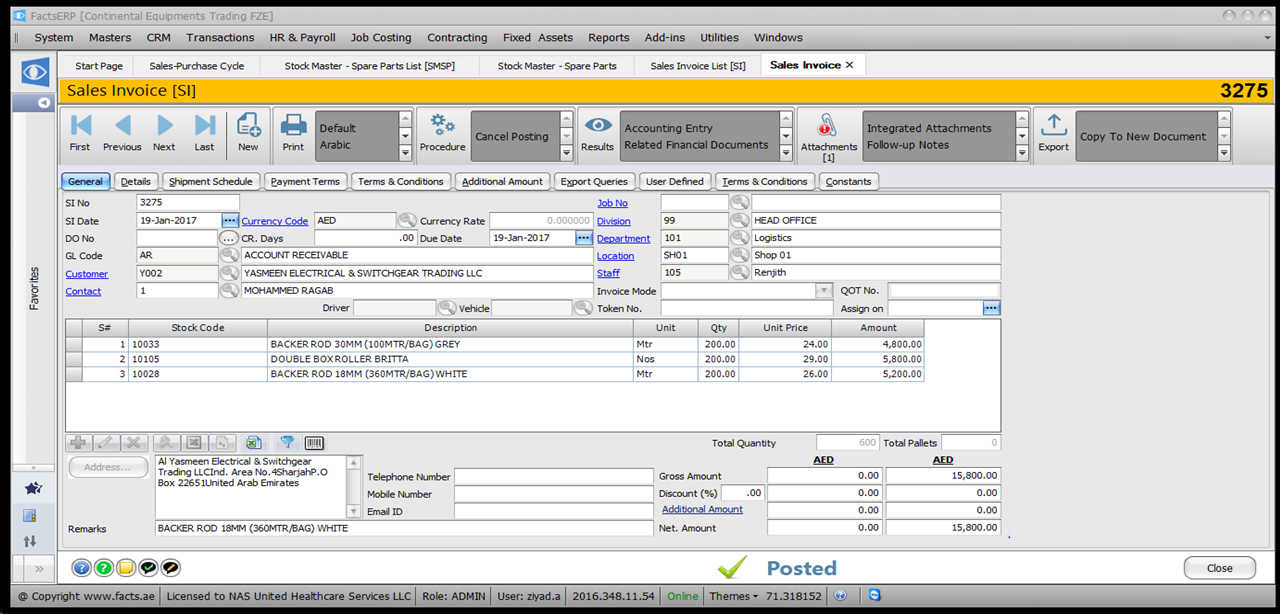
Task: Follow the Additional Amount link
Action: click(x=702, y=509)
